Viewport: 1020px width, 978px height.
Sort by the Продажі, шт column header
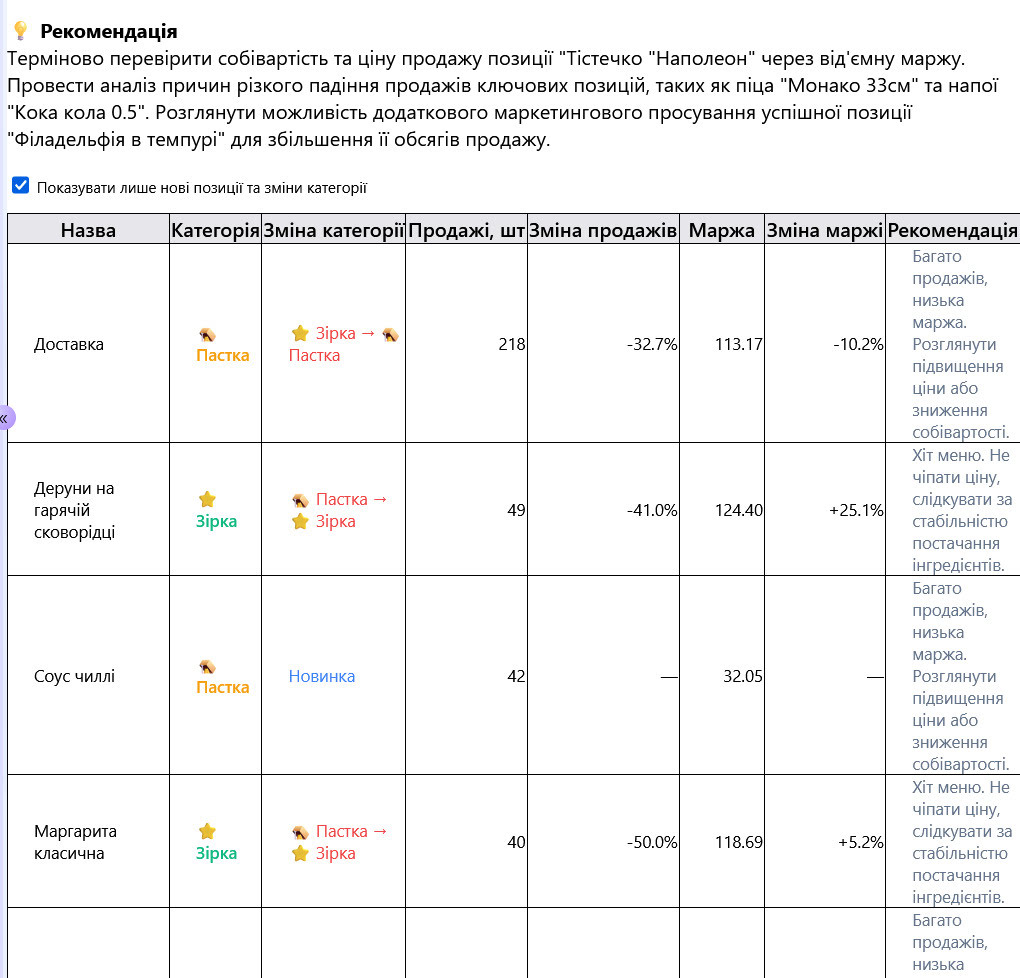tap(466, 230)
